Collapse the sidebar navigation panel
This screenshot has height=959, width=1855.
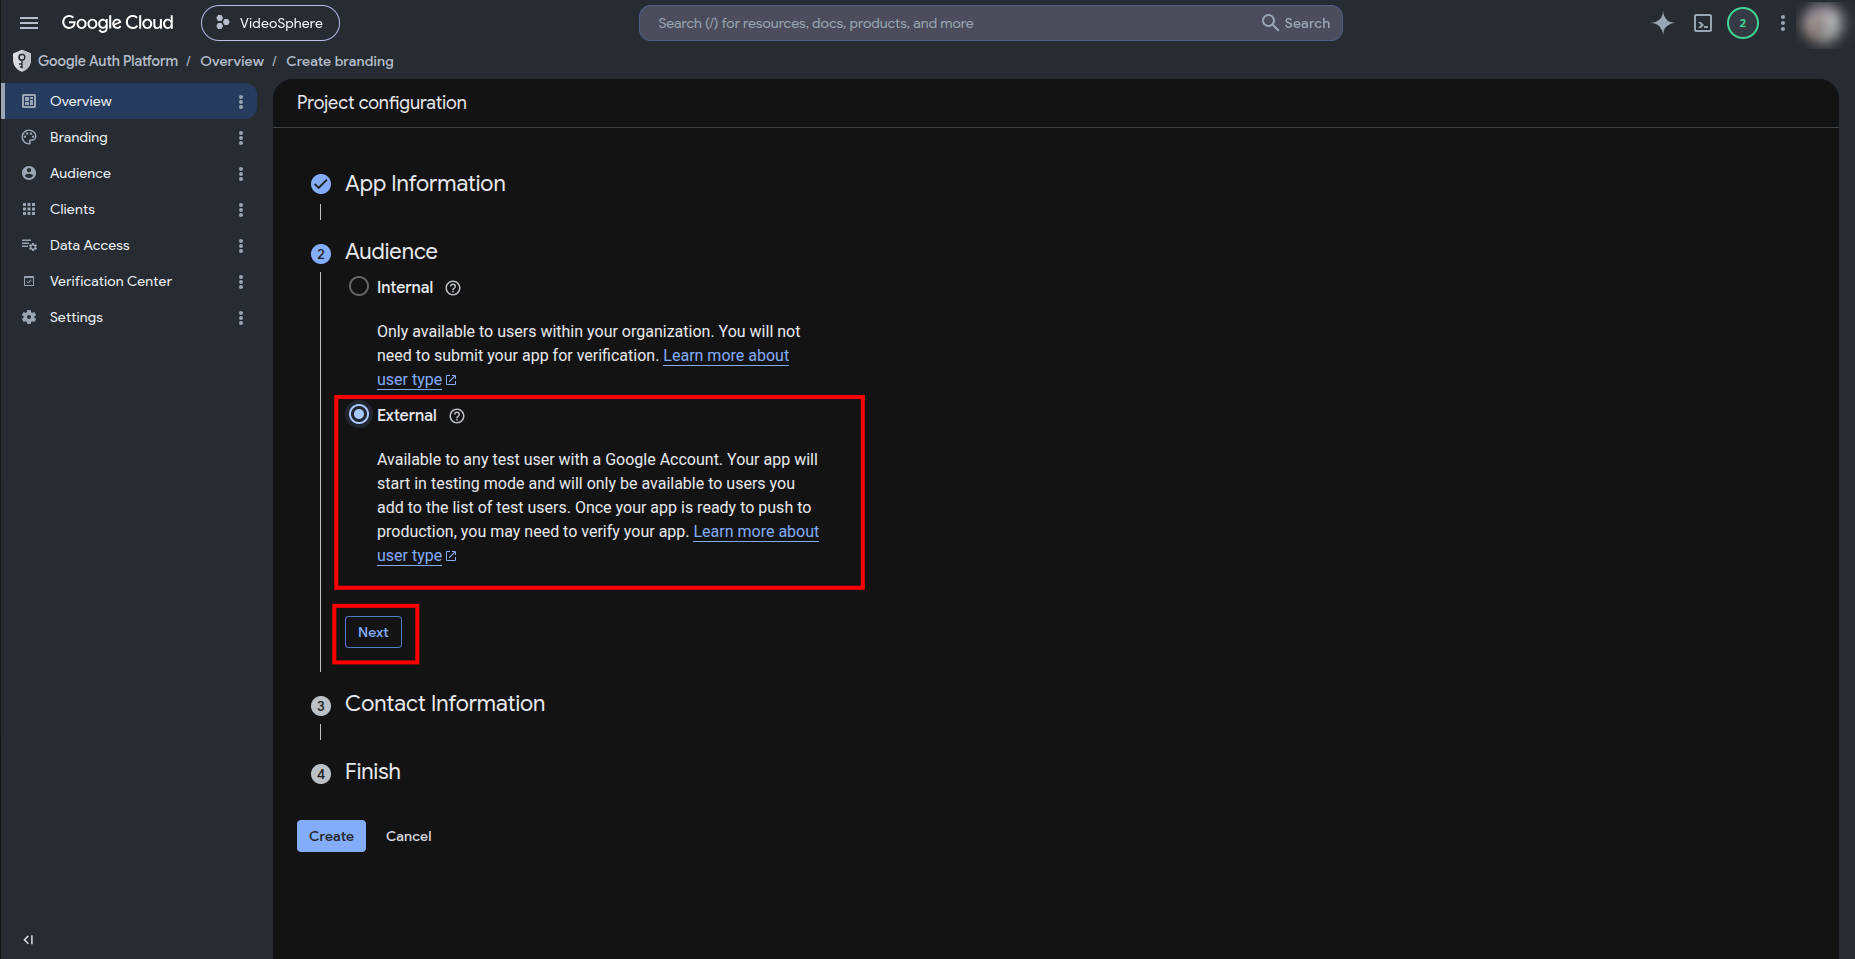[28, 939]
